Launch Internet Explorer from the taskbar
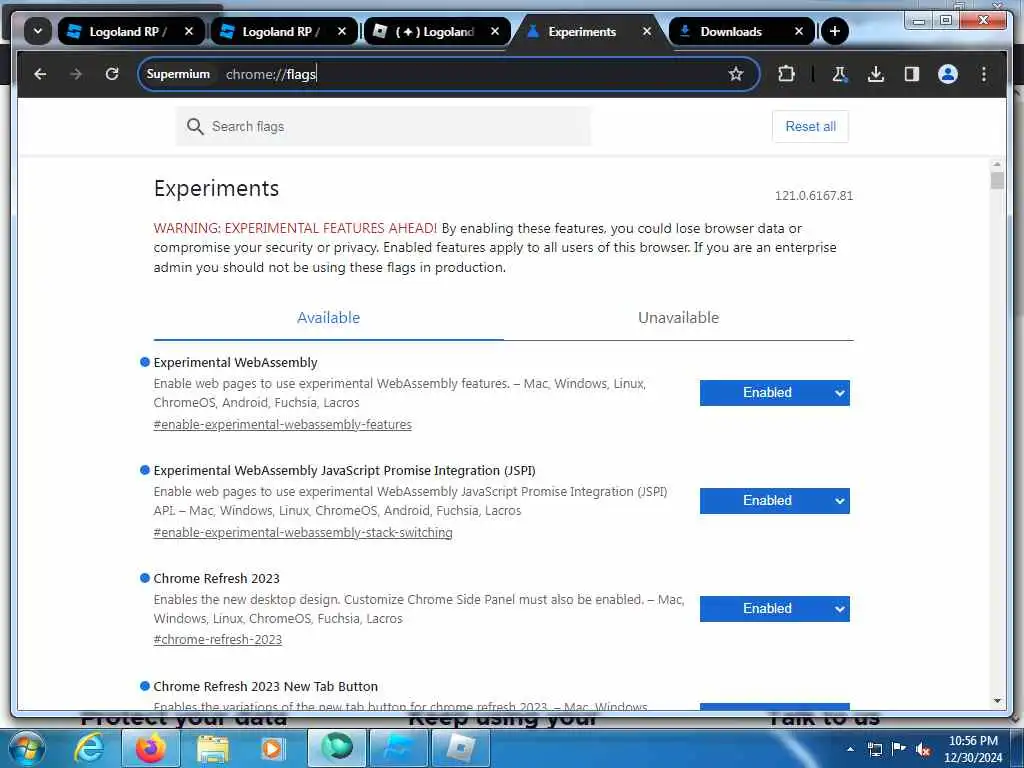 coord(89,747)
